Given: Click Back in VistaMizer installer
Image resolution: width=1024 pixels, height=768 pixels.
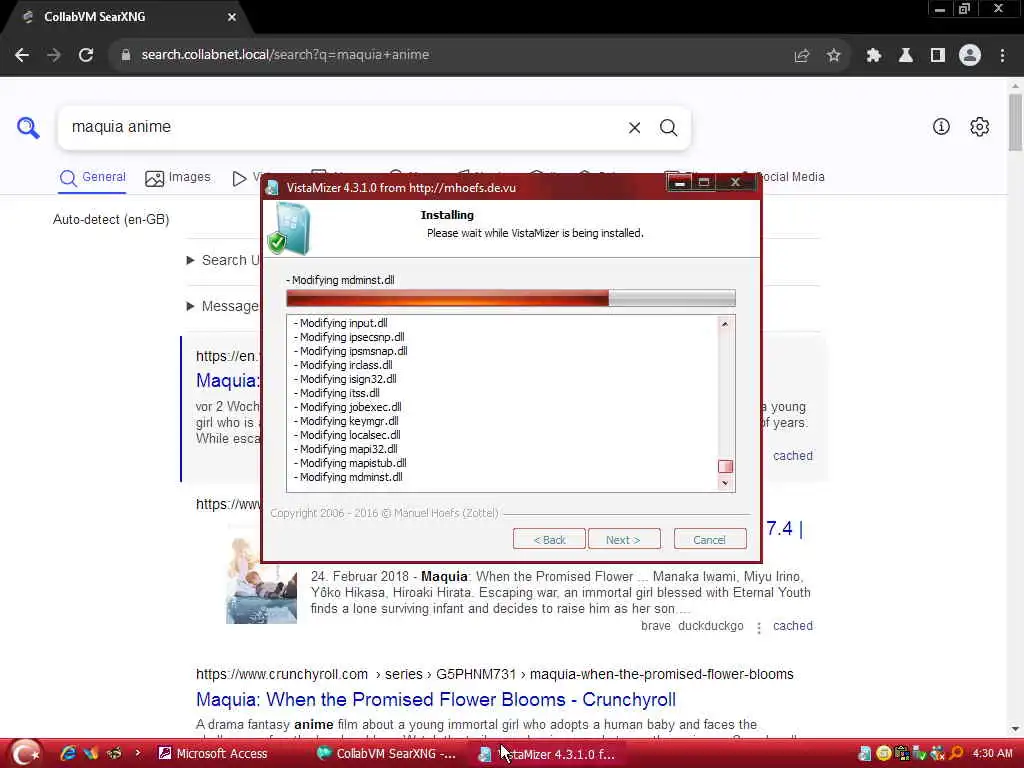Looking at the screenshot, I should point(549,539).
